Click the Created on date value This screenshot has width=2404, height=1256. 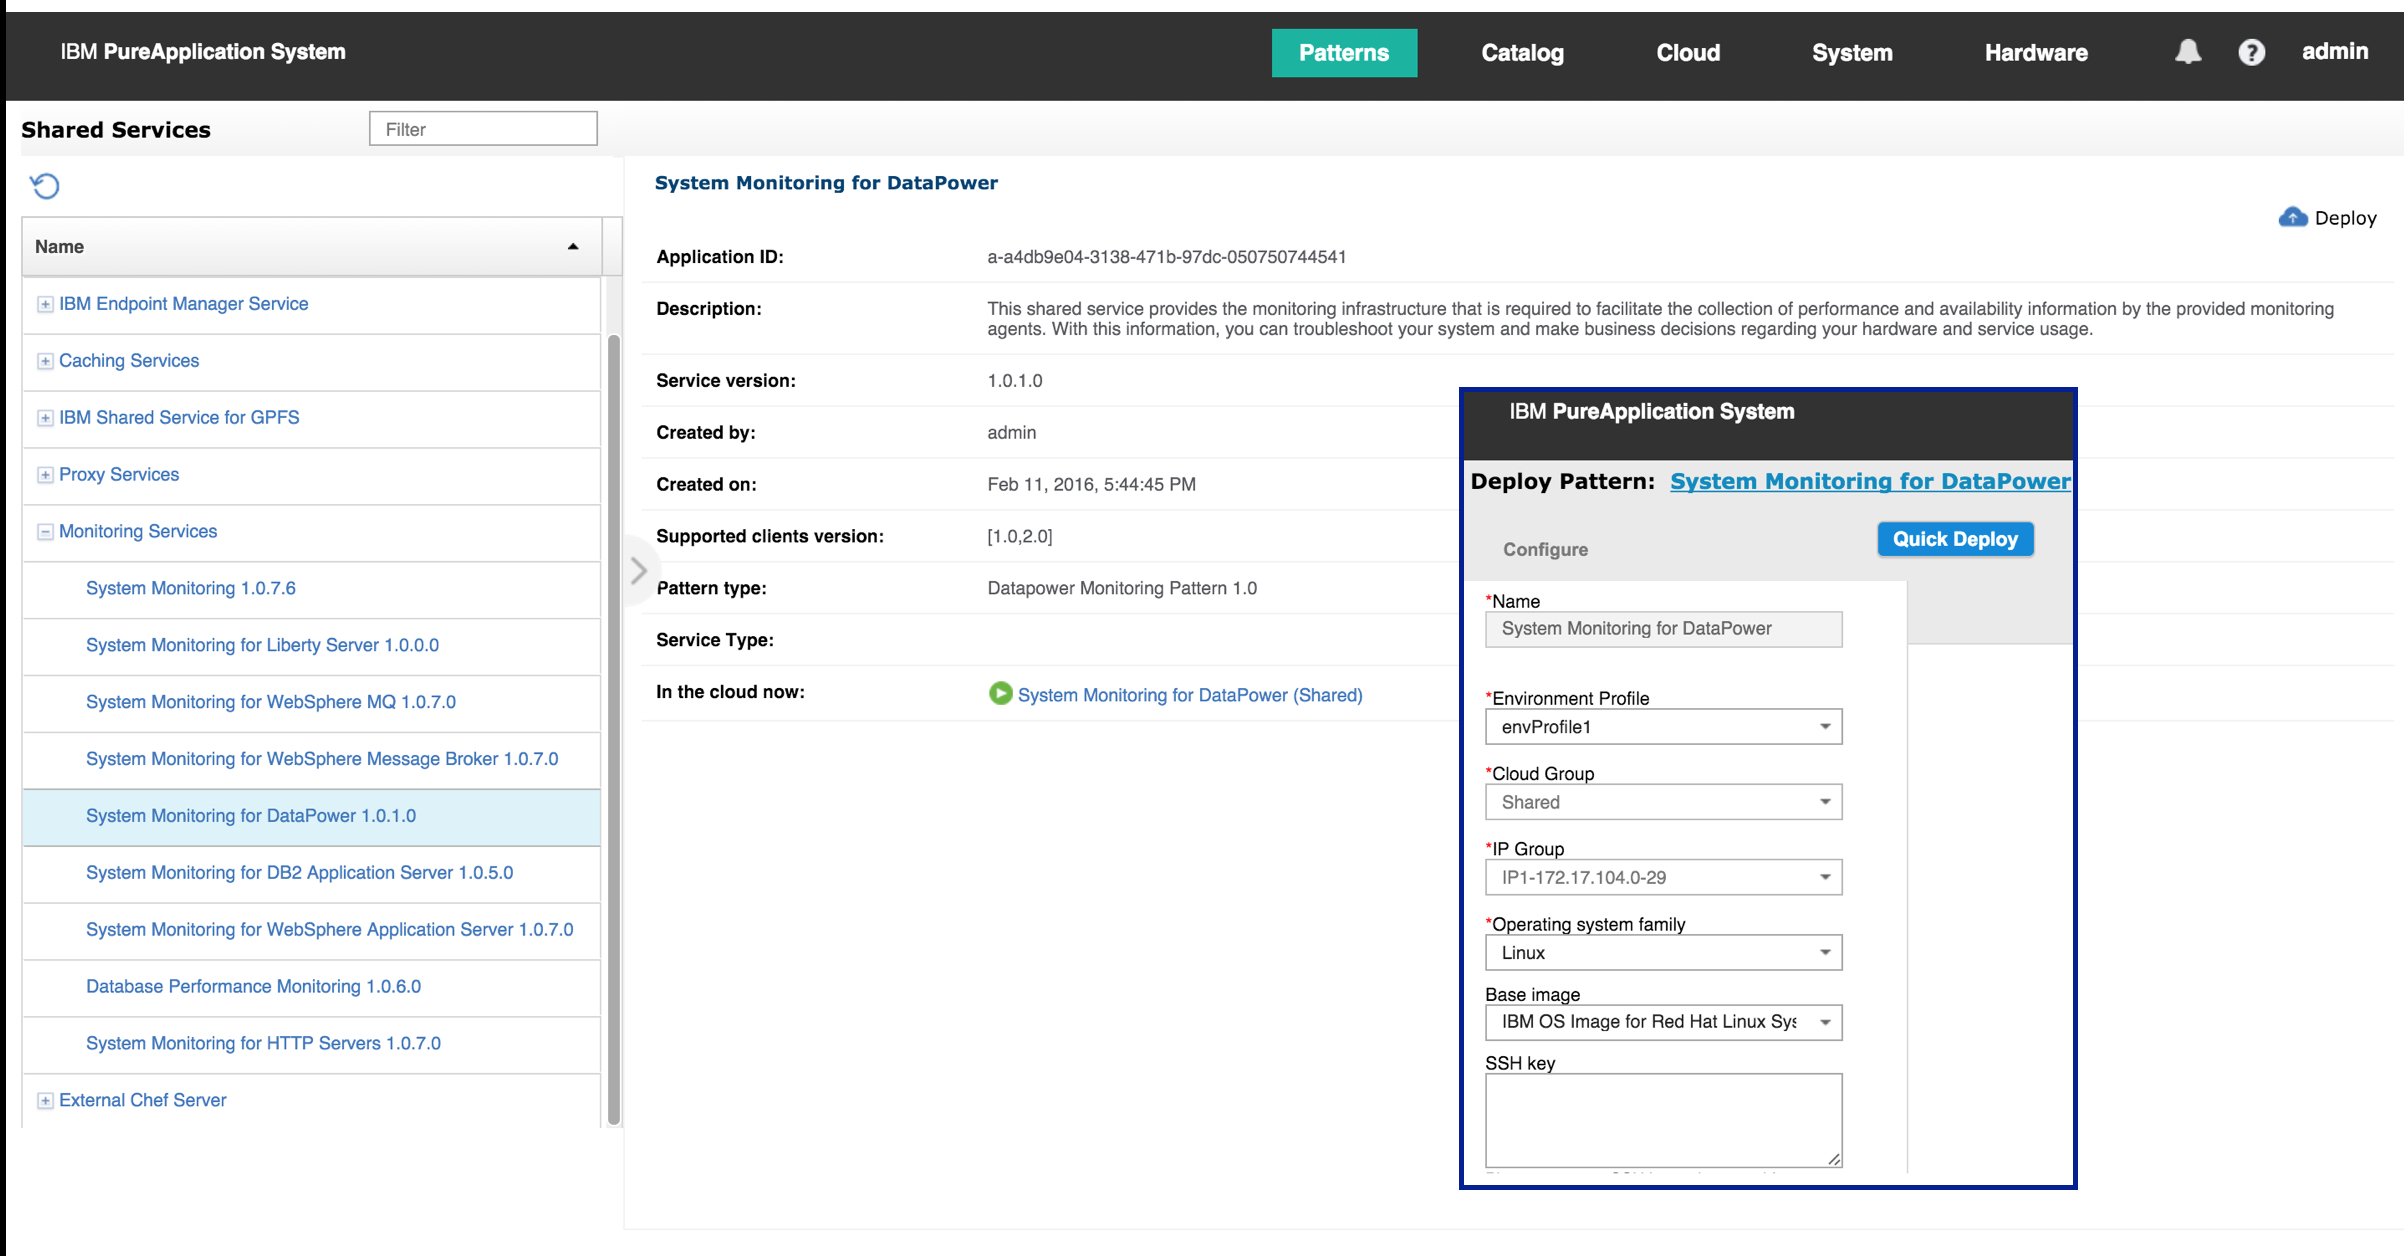pyautogui.click(x=1091, y=485)
